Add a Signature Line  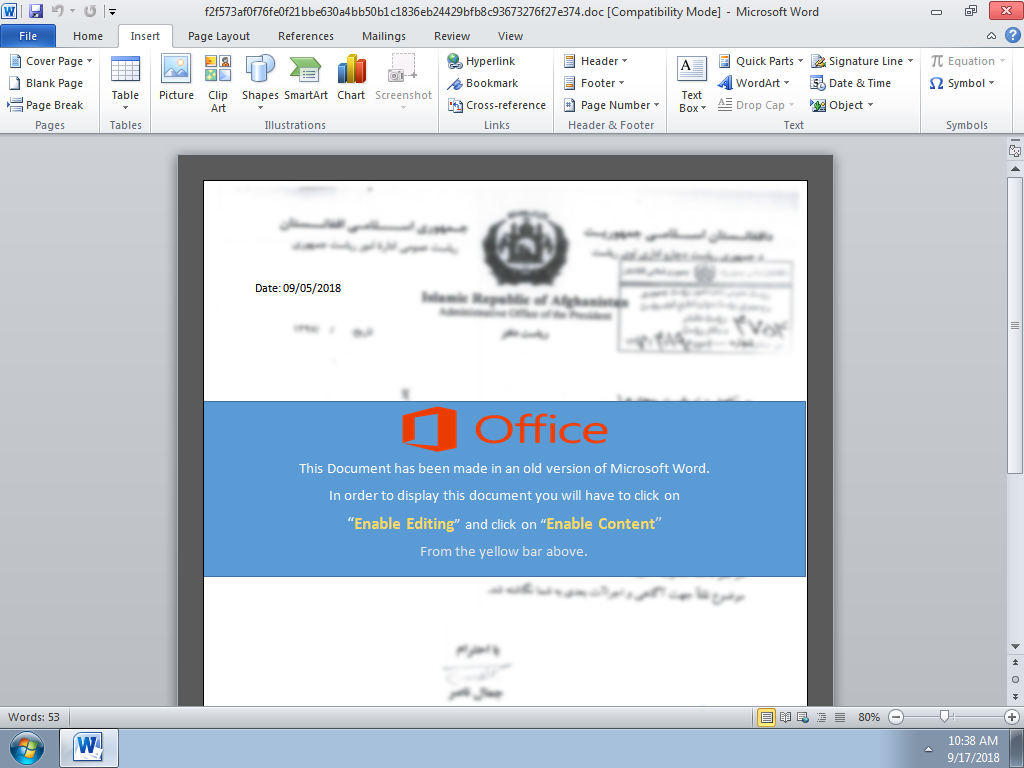point(862,61)
